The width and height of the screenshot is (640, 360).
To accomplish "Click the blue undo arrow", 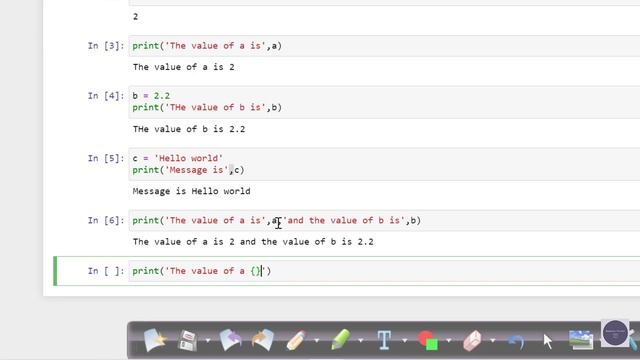I will [x=516, y=341].
